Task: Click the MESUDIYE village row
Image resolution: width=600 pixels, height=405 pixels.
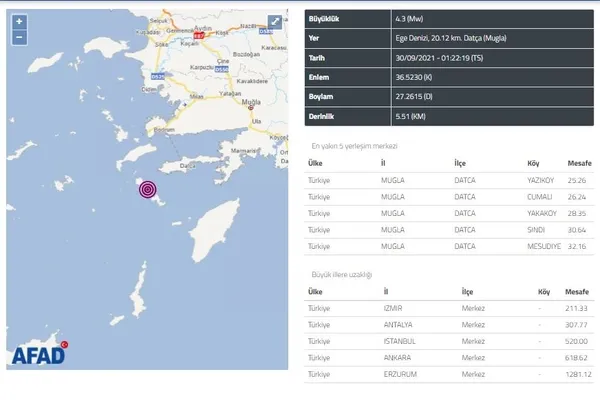Action: 449,244
